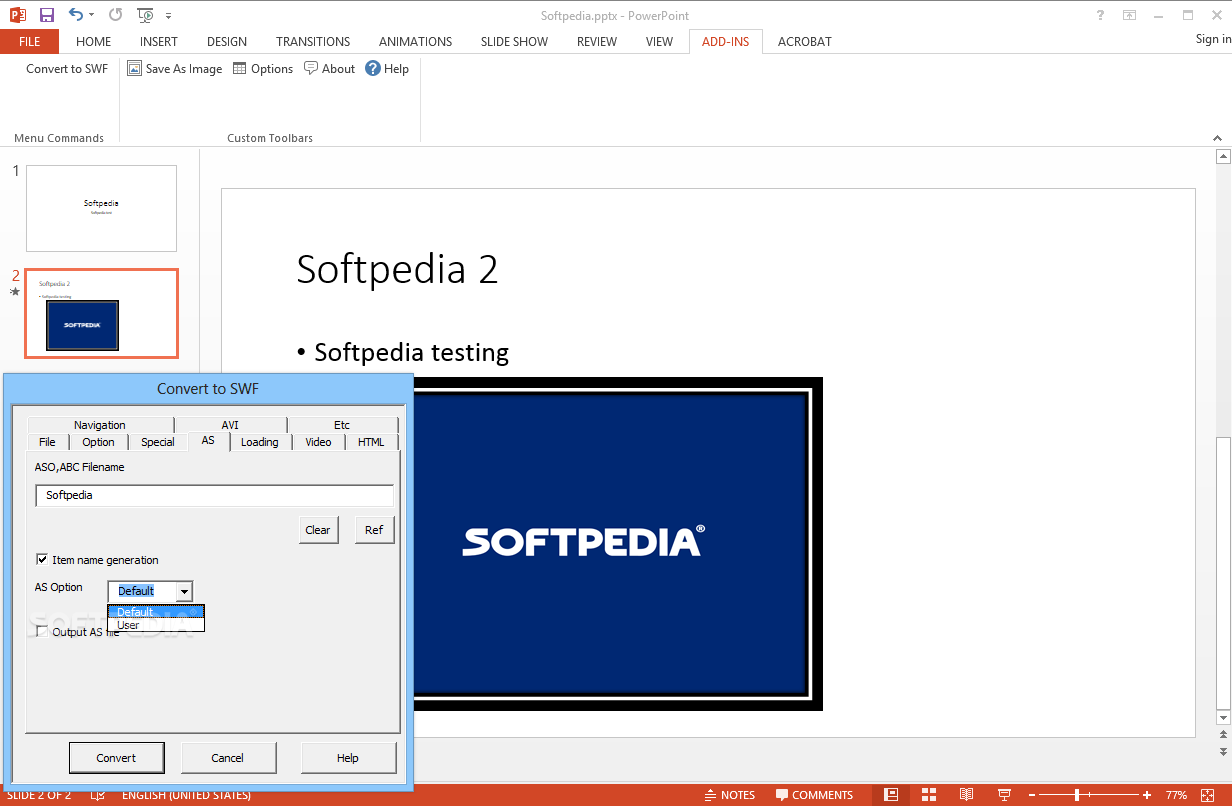1232x806 pixels.
Task: Open the Navigation tab in Convert to SWF
Action: [100, 425]
